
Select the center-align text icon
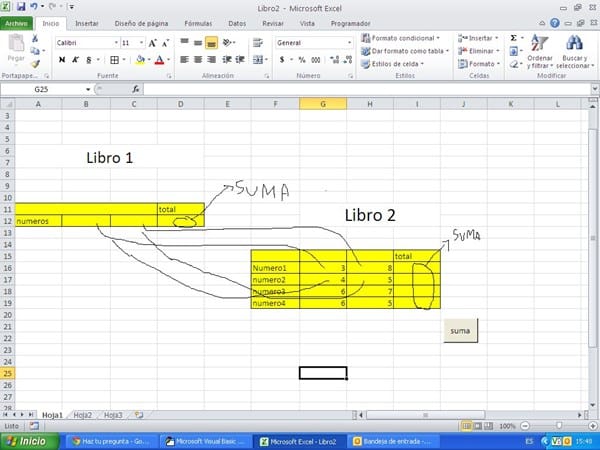coord(198,60)
